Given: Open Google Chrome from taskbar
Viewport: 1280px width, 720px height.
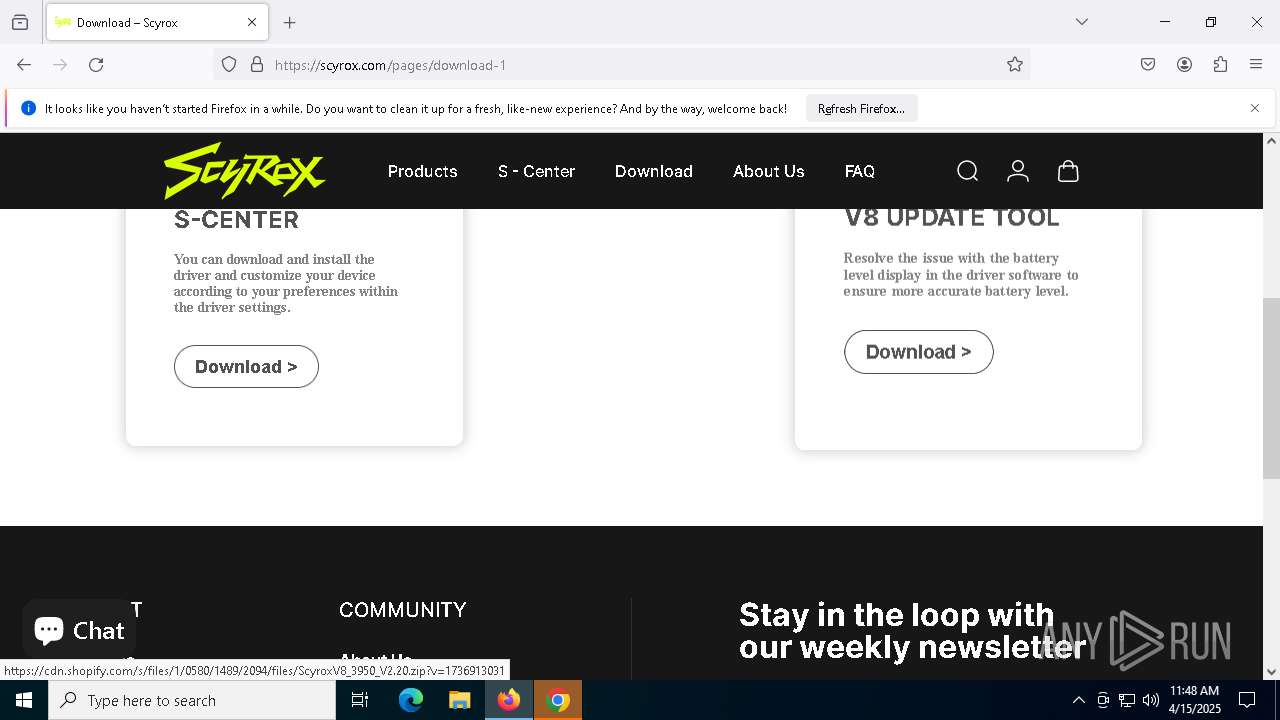Looking at the screenshot, I should tap(559, 700).
